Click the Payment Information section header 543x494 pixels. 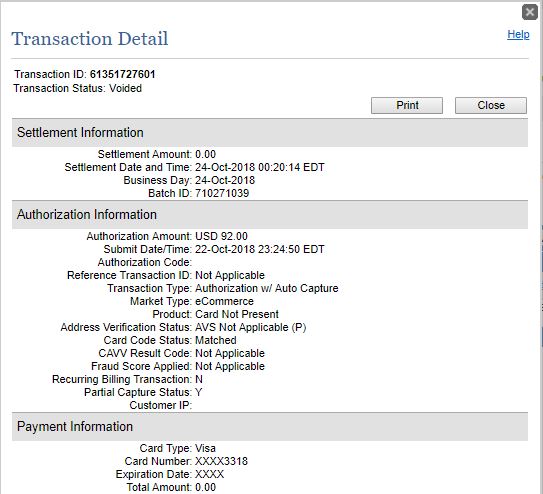[270, 426]
